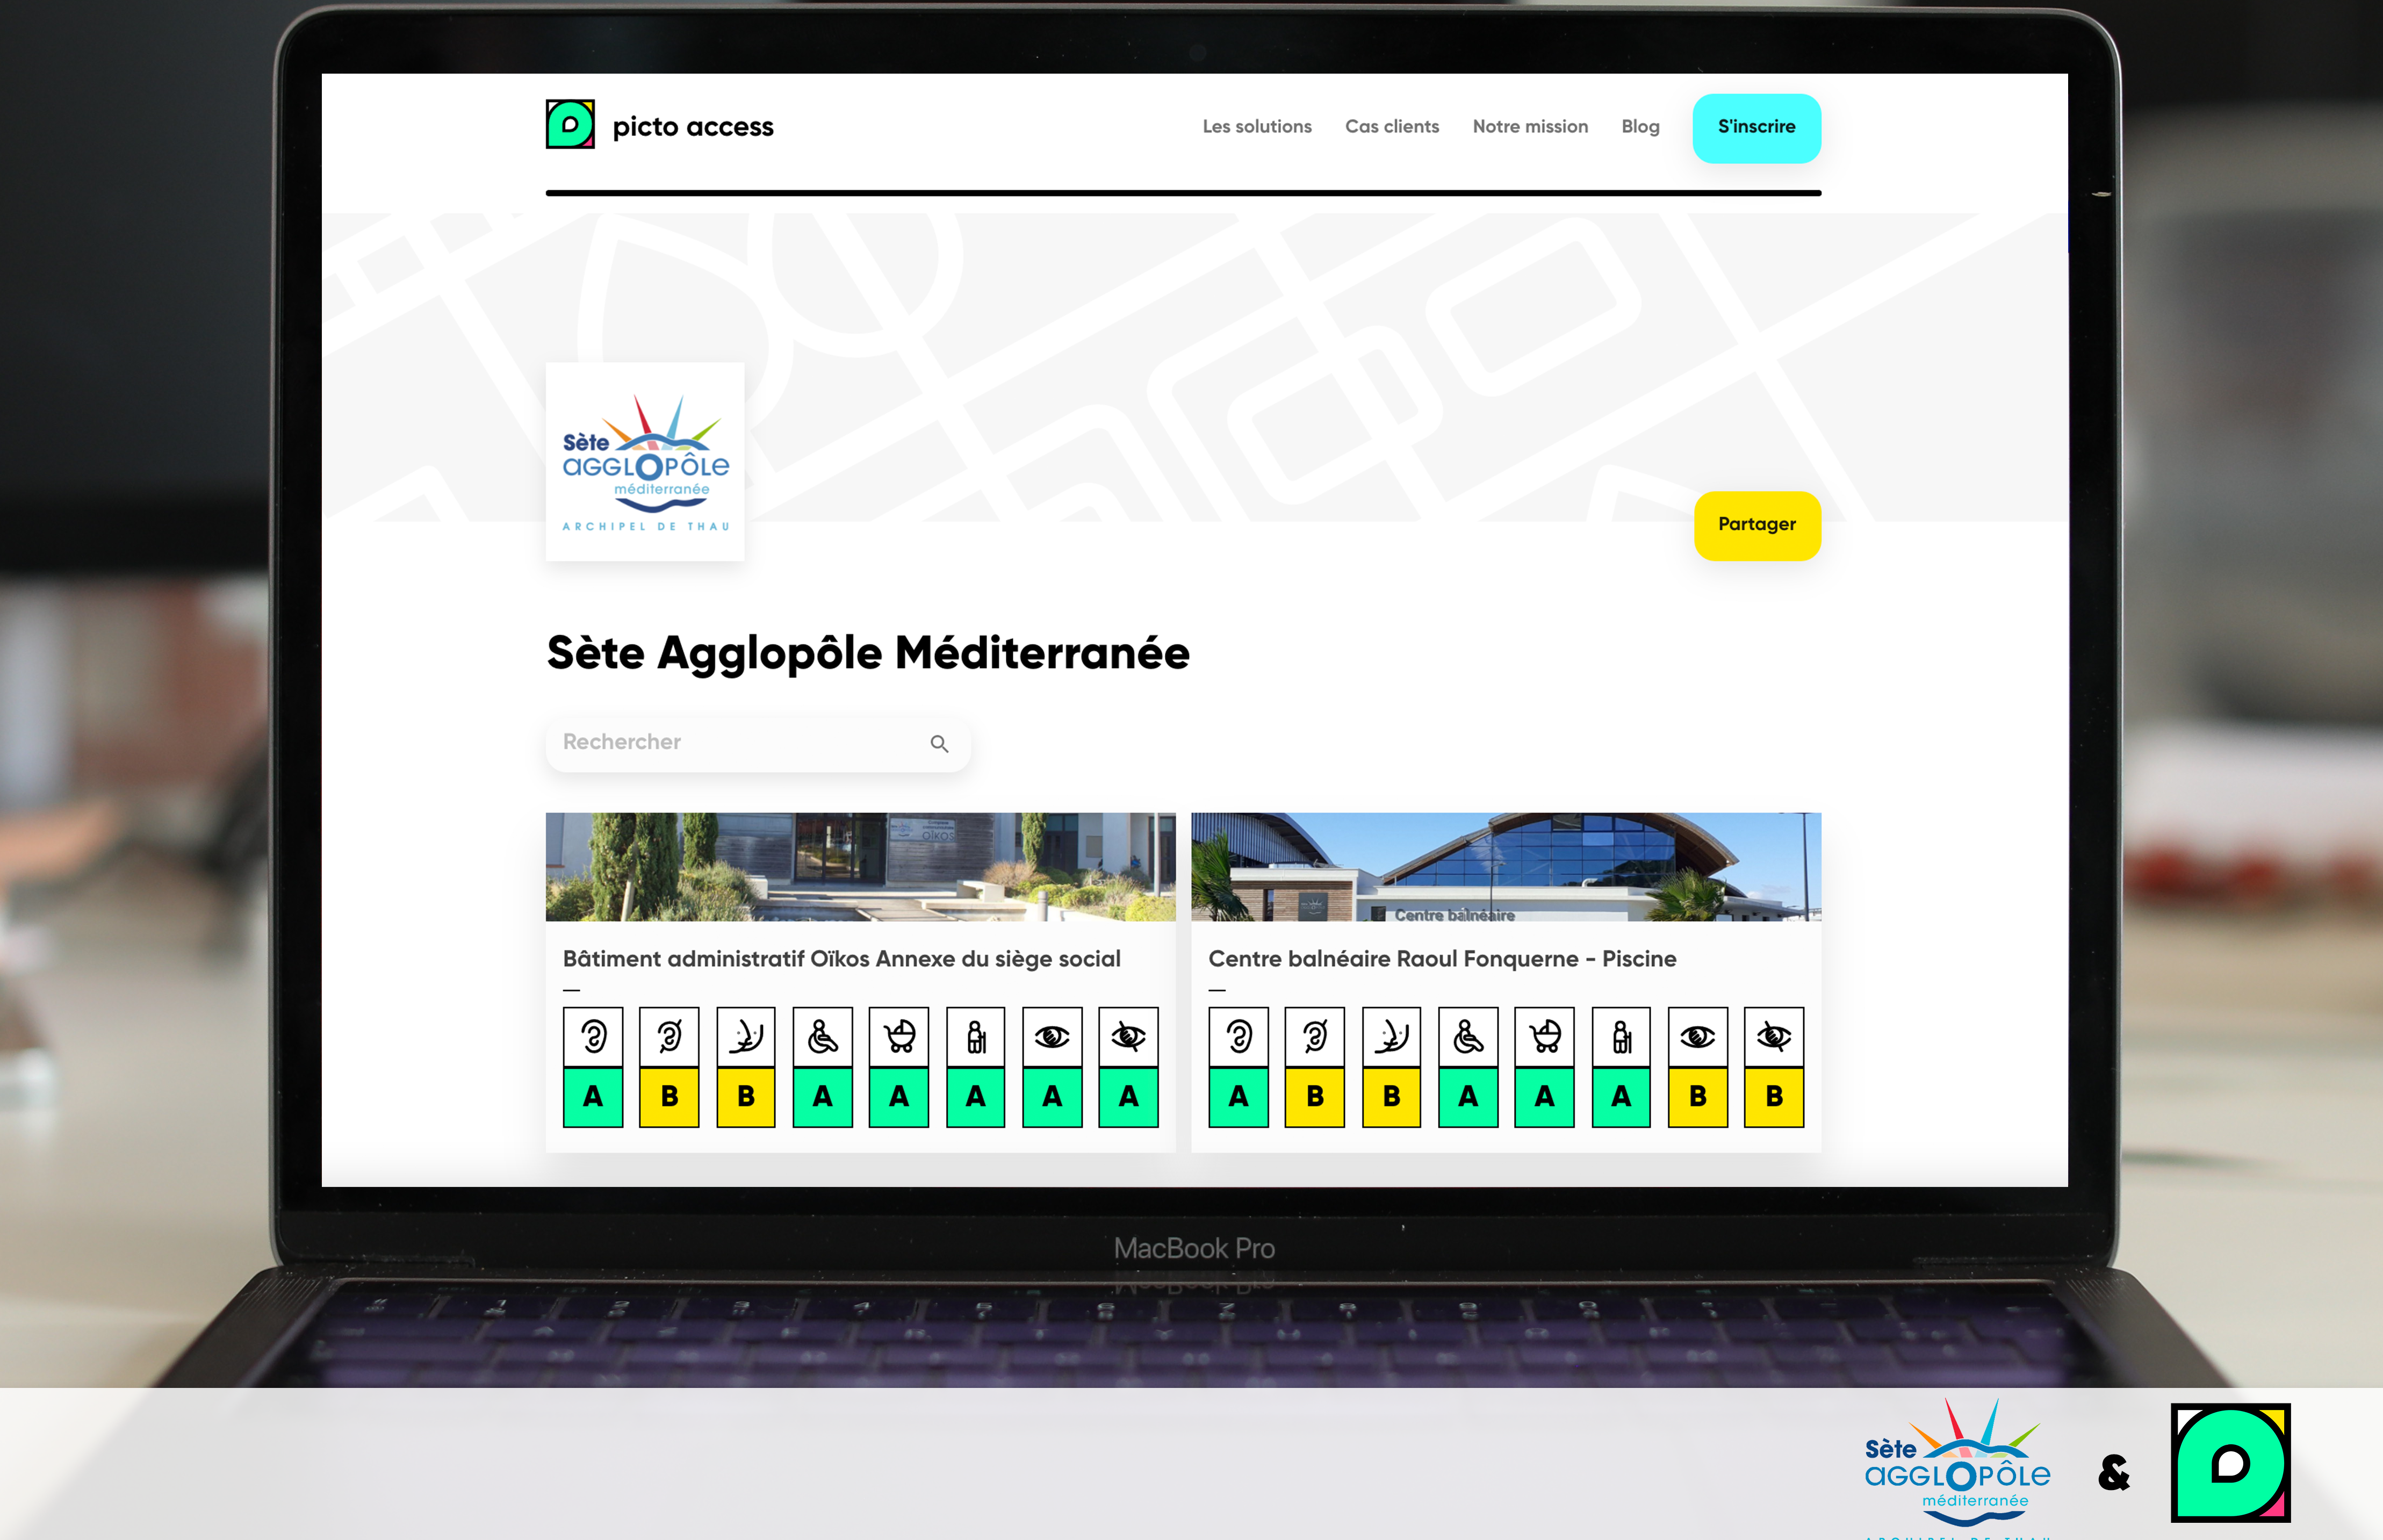The height and width of the screenshot is (1540, 2383).
Task: Select the open eye pictogram on Centre balnéaire card
Action: (1697, 1037)
